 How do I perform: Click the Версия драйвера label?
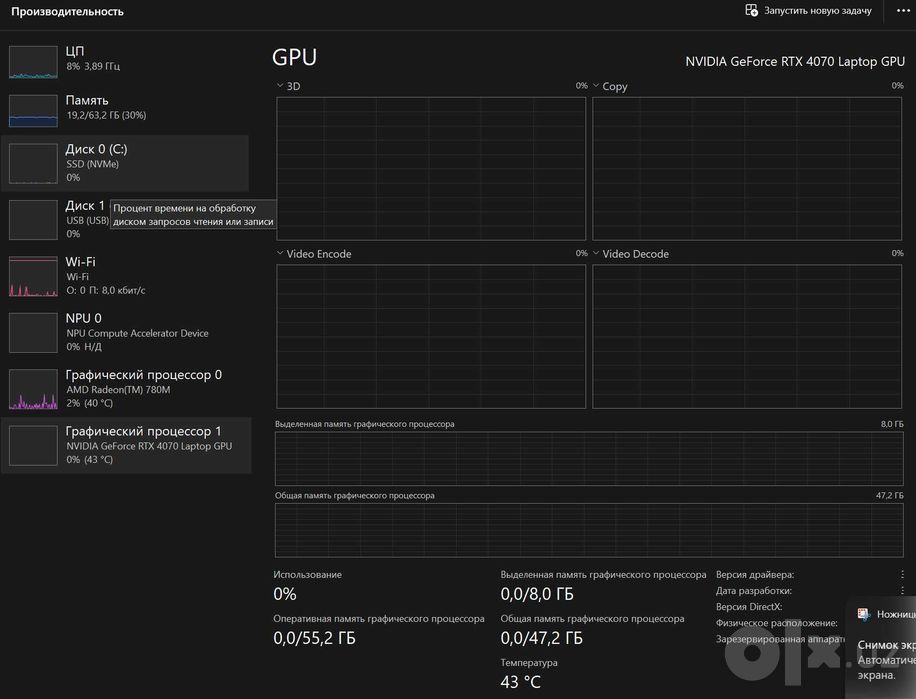tap(755, 575)
